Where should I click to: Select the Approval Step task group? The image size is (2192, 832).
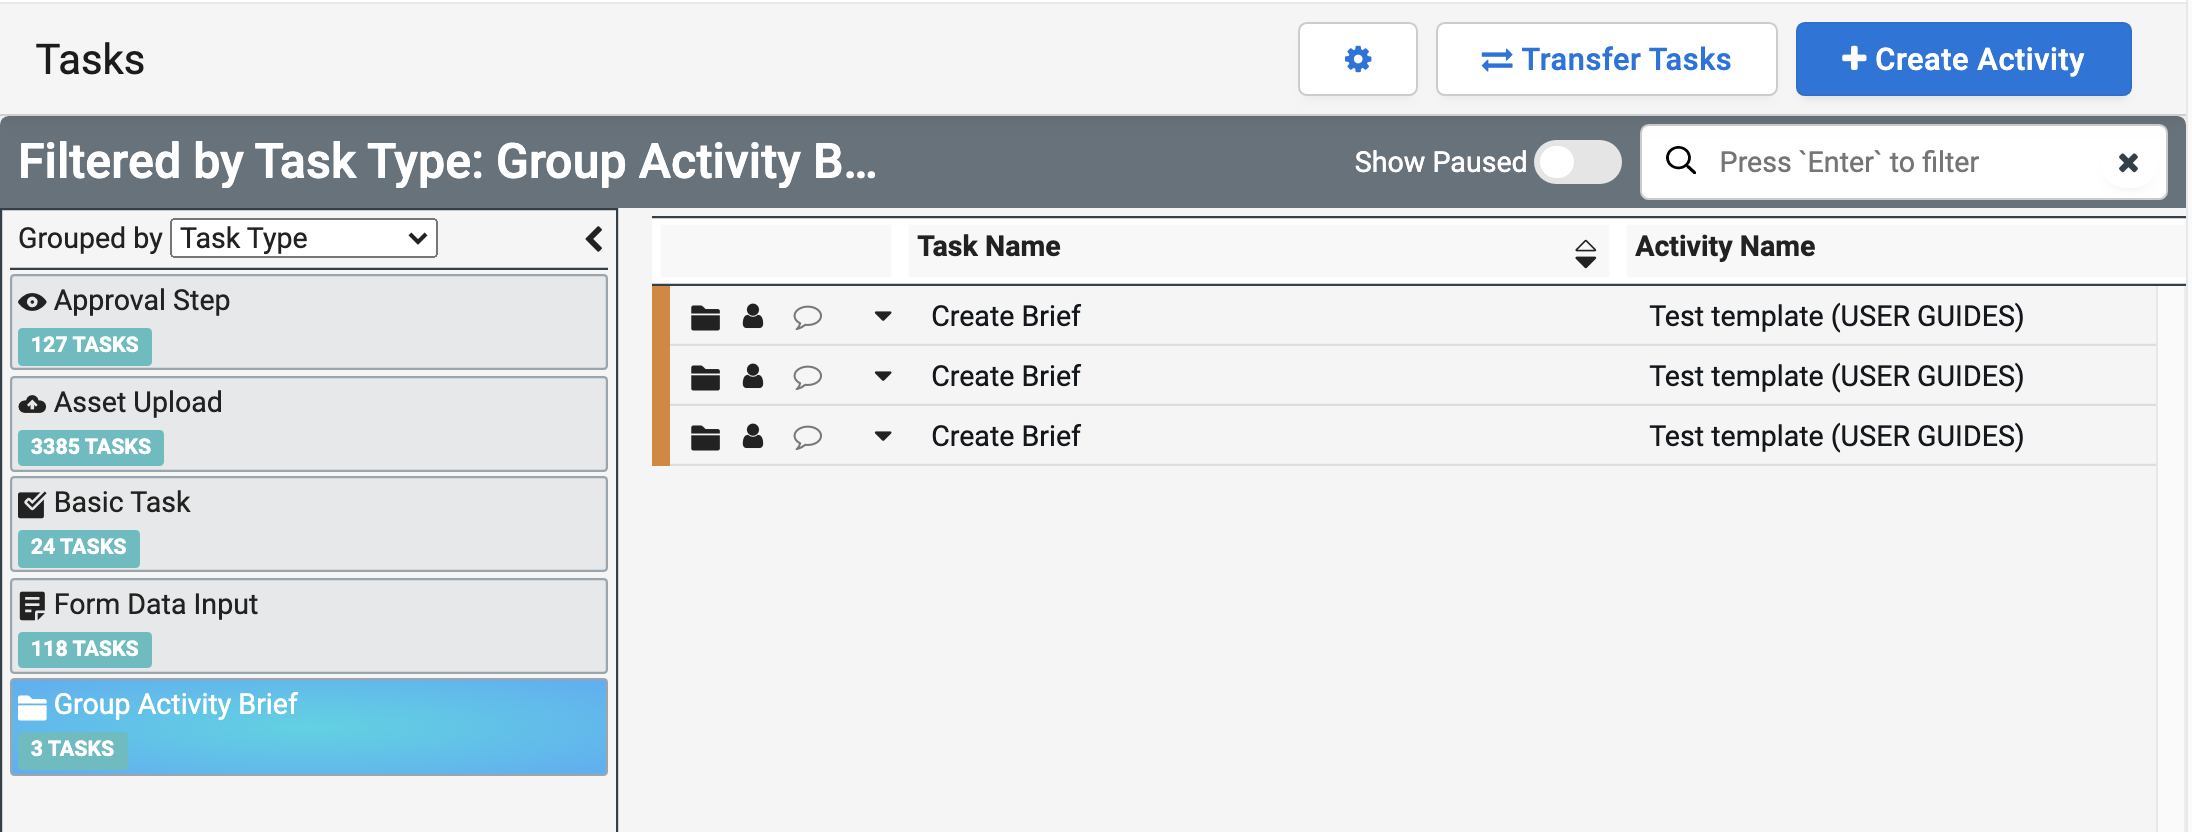tap(308, 321)
